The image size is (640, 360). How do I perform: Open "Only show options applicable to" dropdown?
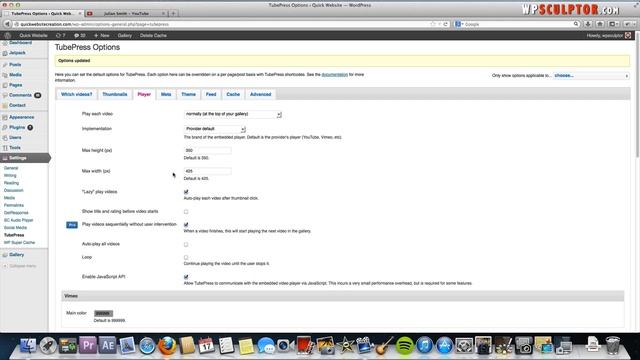(x=591, y=76)
